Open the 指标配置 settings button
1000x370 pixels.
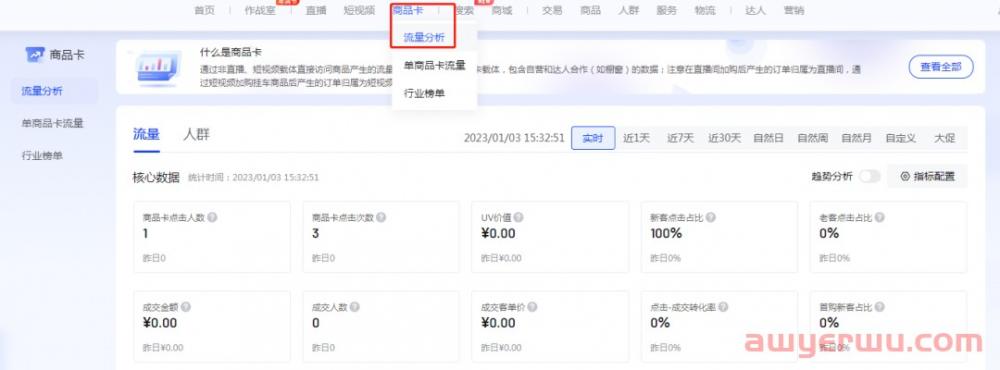pos(927,177)
